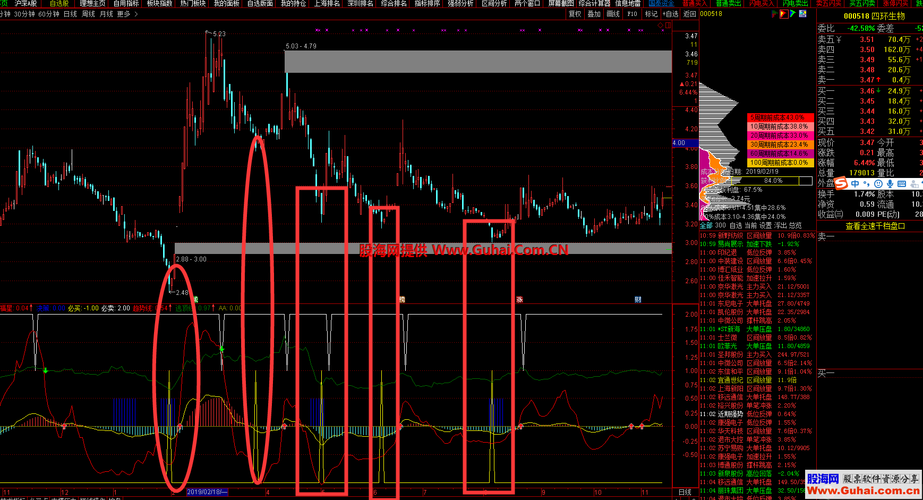The height and width of the screenshot is (500, 923).
Task: Click 标记 chart toolbar button
Action: pos(651,14)
